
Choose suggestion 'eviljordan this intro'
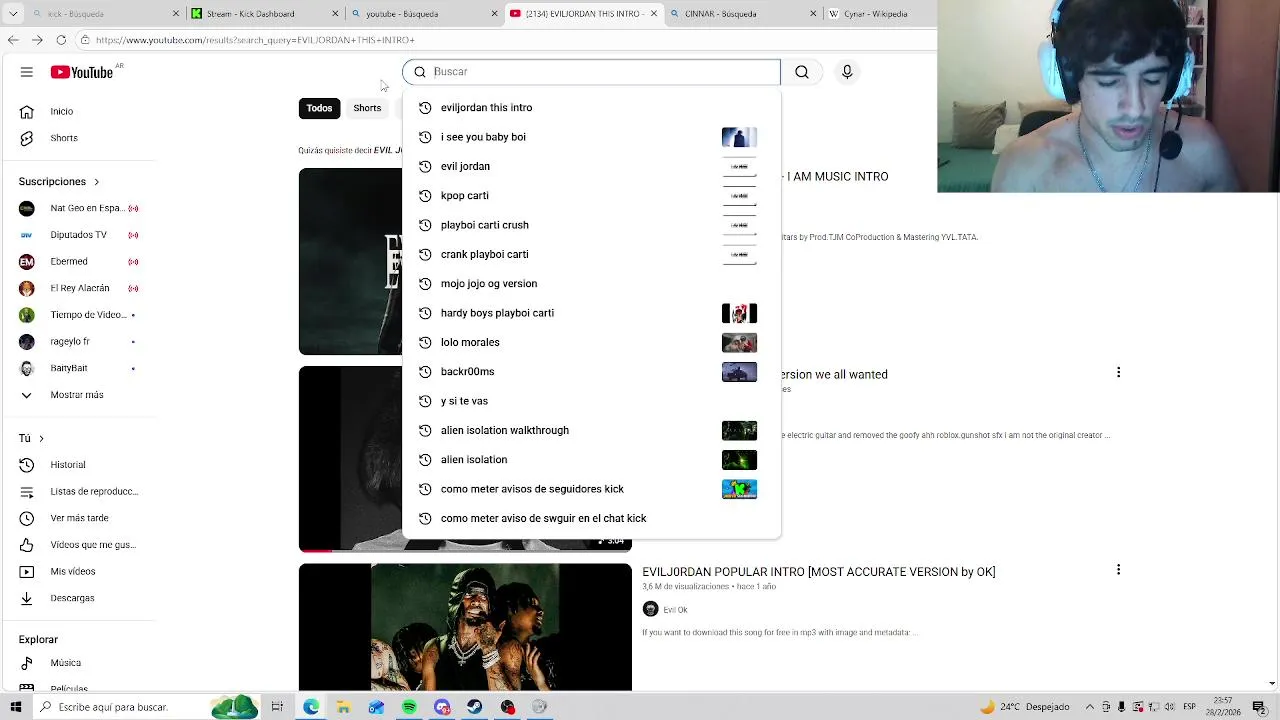point(591,108)
